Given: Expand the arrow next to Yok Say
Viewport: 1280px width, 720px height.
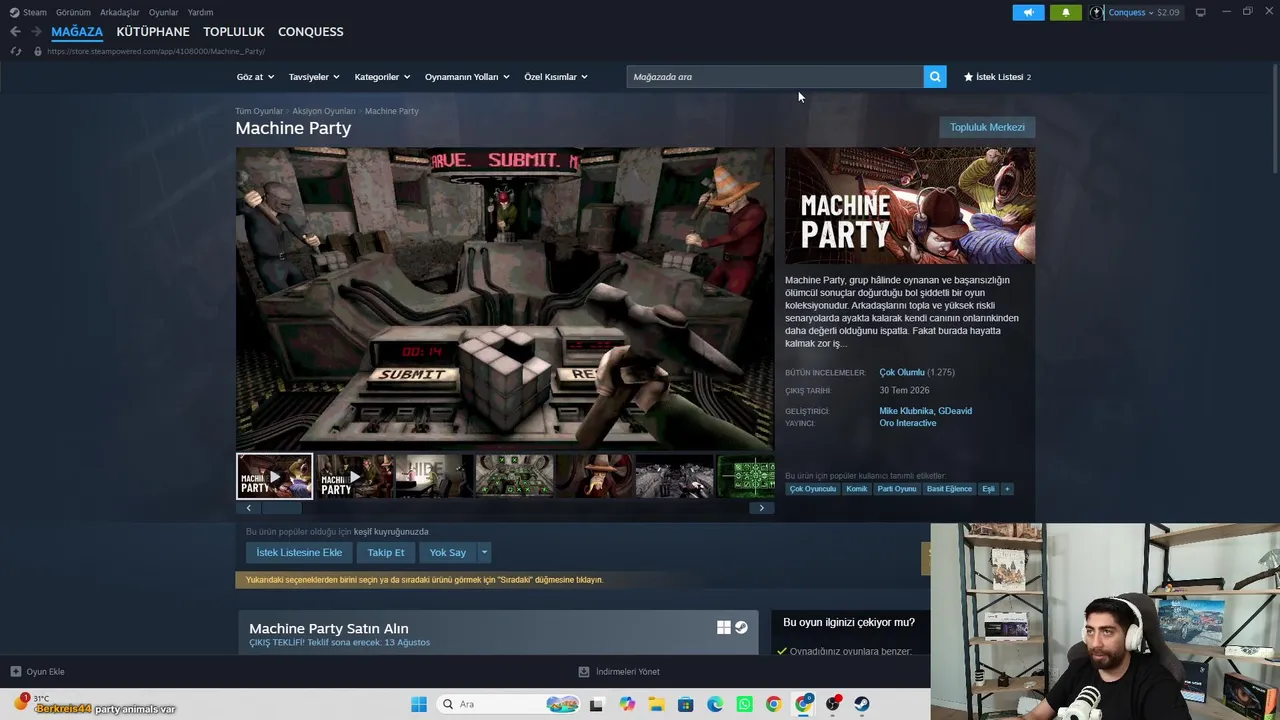Looking at the screenshot, I should [484, 552].
